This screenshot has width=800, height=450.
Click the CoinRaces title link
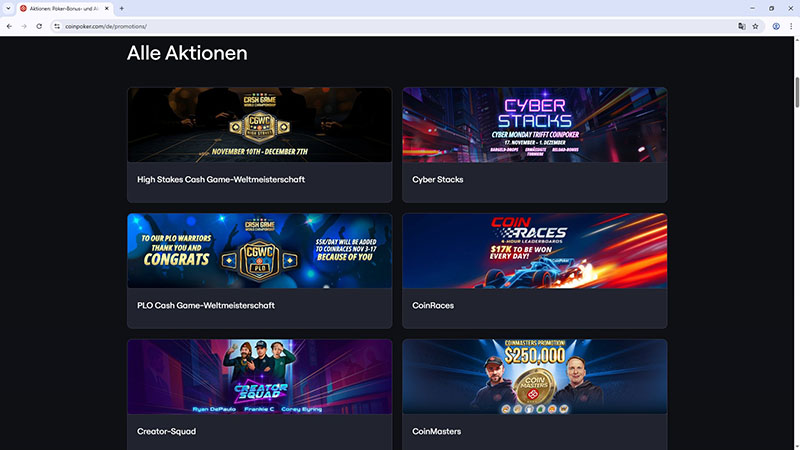433,306
